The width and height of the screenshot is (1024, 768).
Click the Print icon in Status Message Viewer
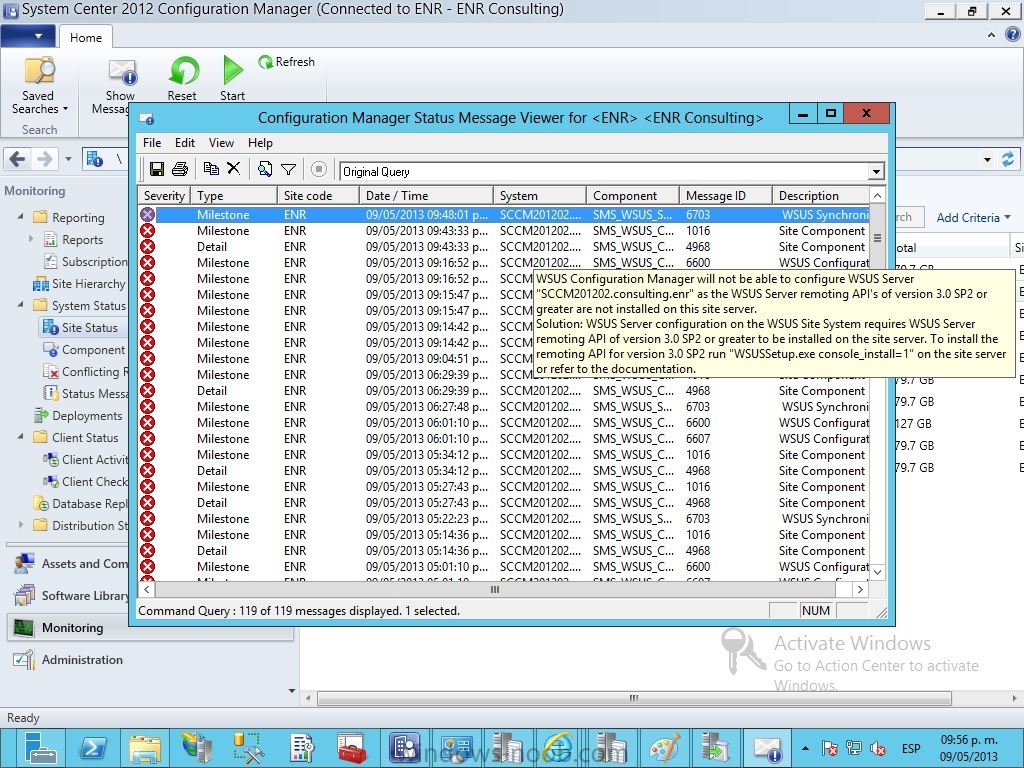pos(180,170)
